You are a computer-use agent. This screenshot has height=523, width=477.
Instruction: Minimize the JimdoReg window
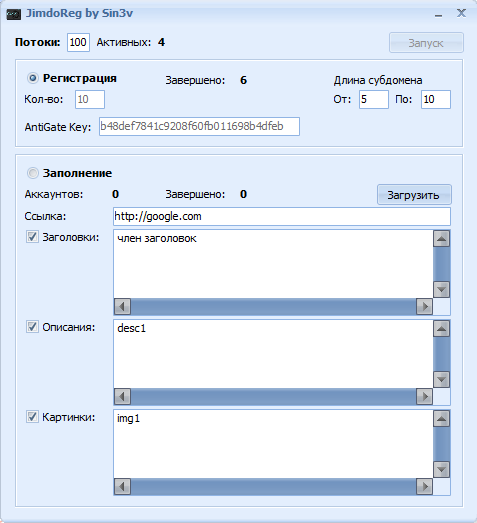pos(439,14)
